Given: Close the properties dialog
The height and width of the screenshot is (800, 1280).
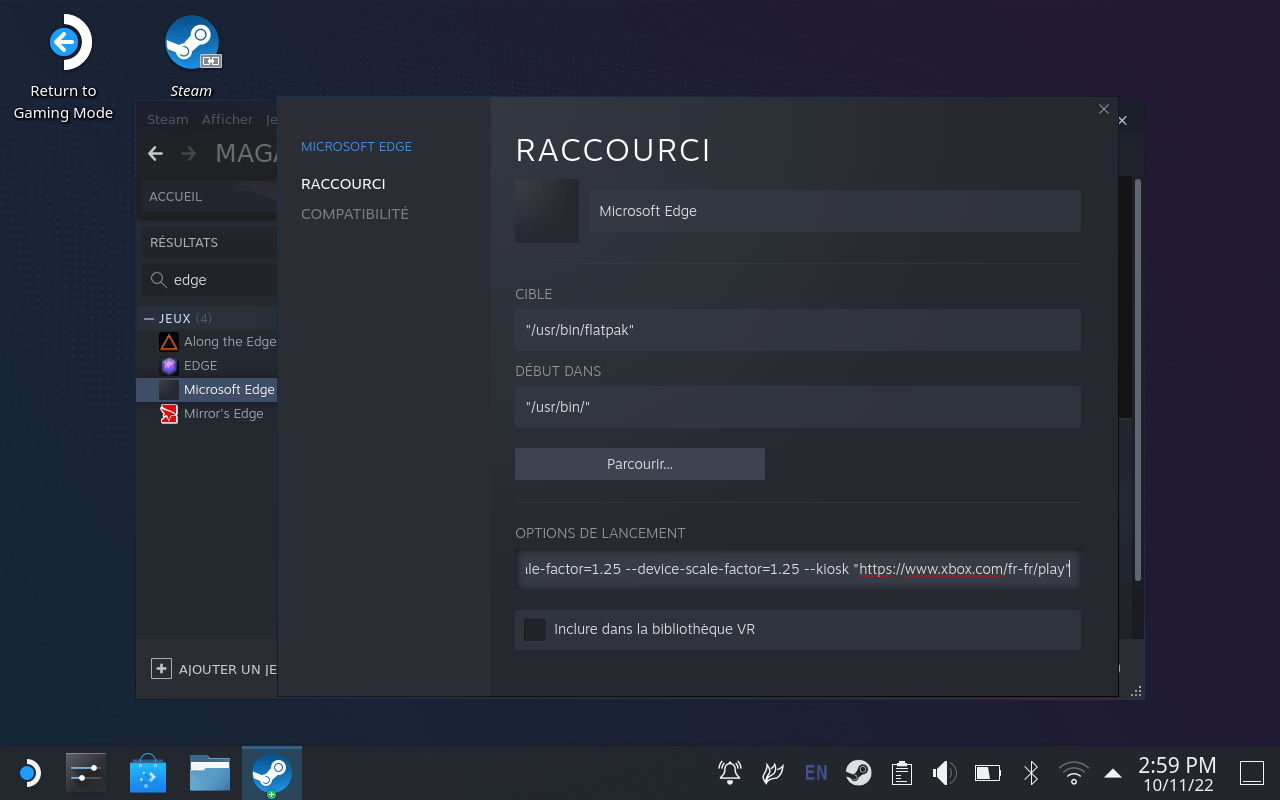Looking at the screenshot, I should (x=1104, y=109).
